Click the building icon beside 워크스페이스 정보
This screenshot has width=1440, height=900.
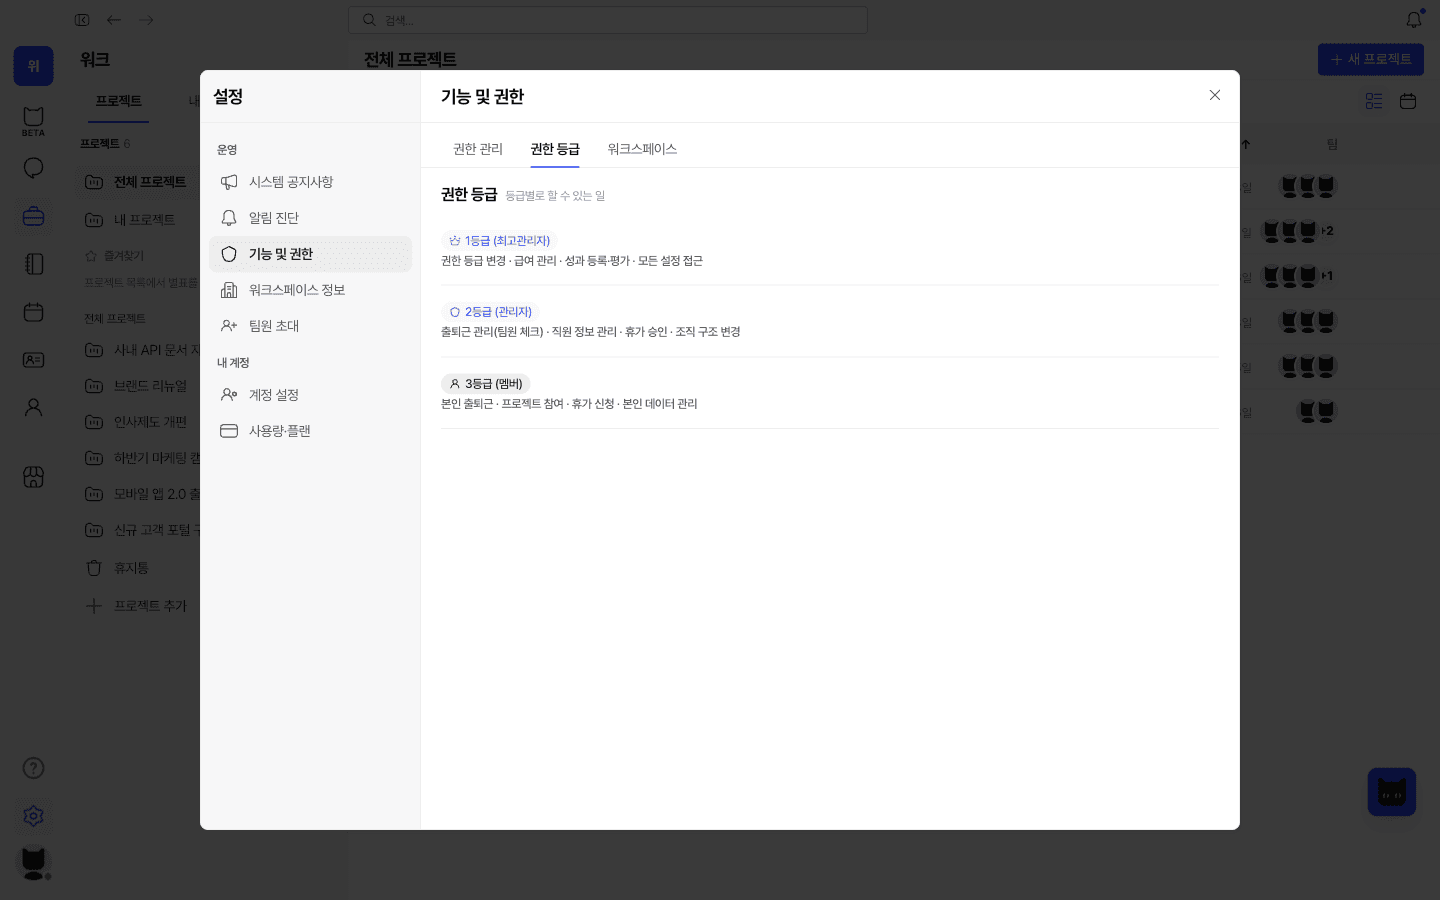coord(229,290)
